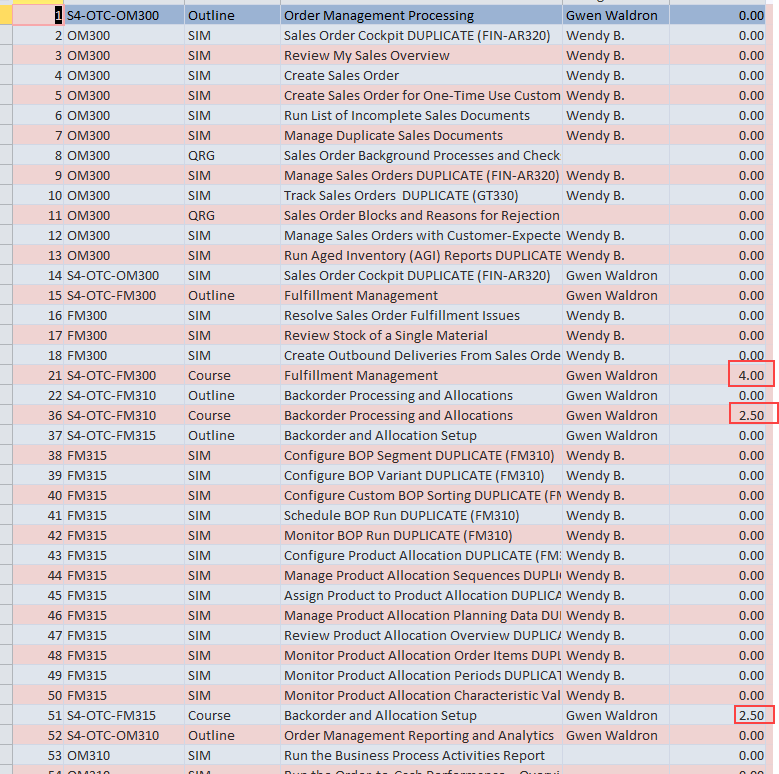The image size is (779, 774).
Task: Select 'Backorder Processing and Allocations' in row 36
Action: (421, 415)
